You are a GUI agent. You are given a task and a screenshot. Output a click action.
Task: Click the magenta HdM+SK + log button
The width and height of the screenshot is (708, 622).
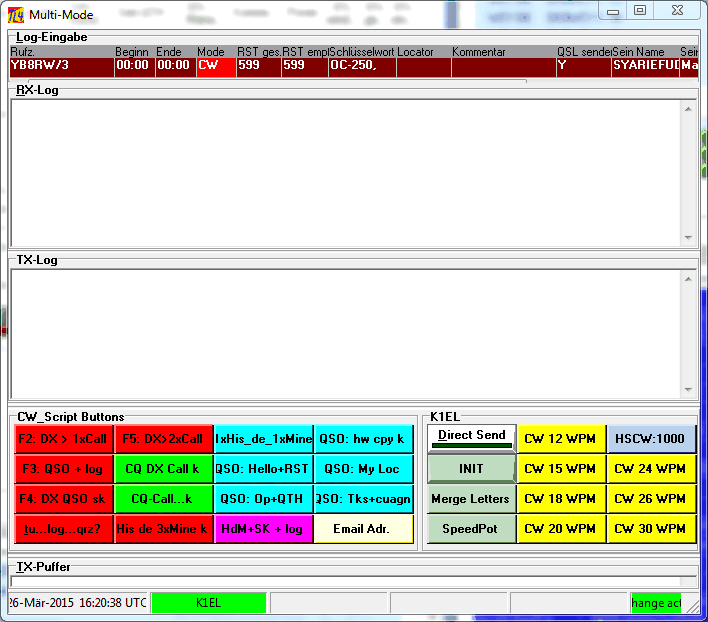[x=263, y=529]
